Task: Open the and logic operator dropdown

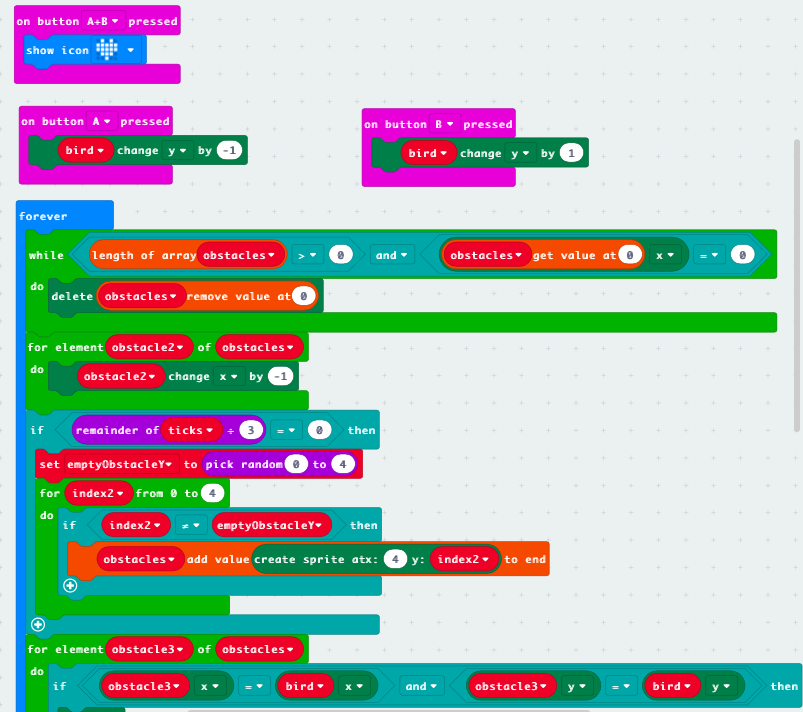Action: coord(392,255)
